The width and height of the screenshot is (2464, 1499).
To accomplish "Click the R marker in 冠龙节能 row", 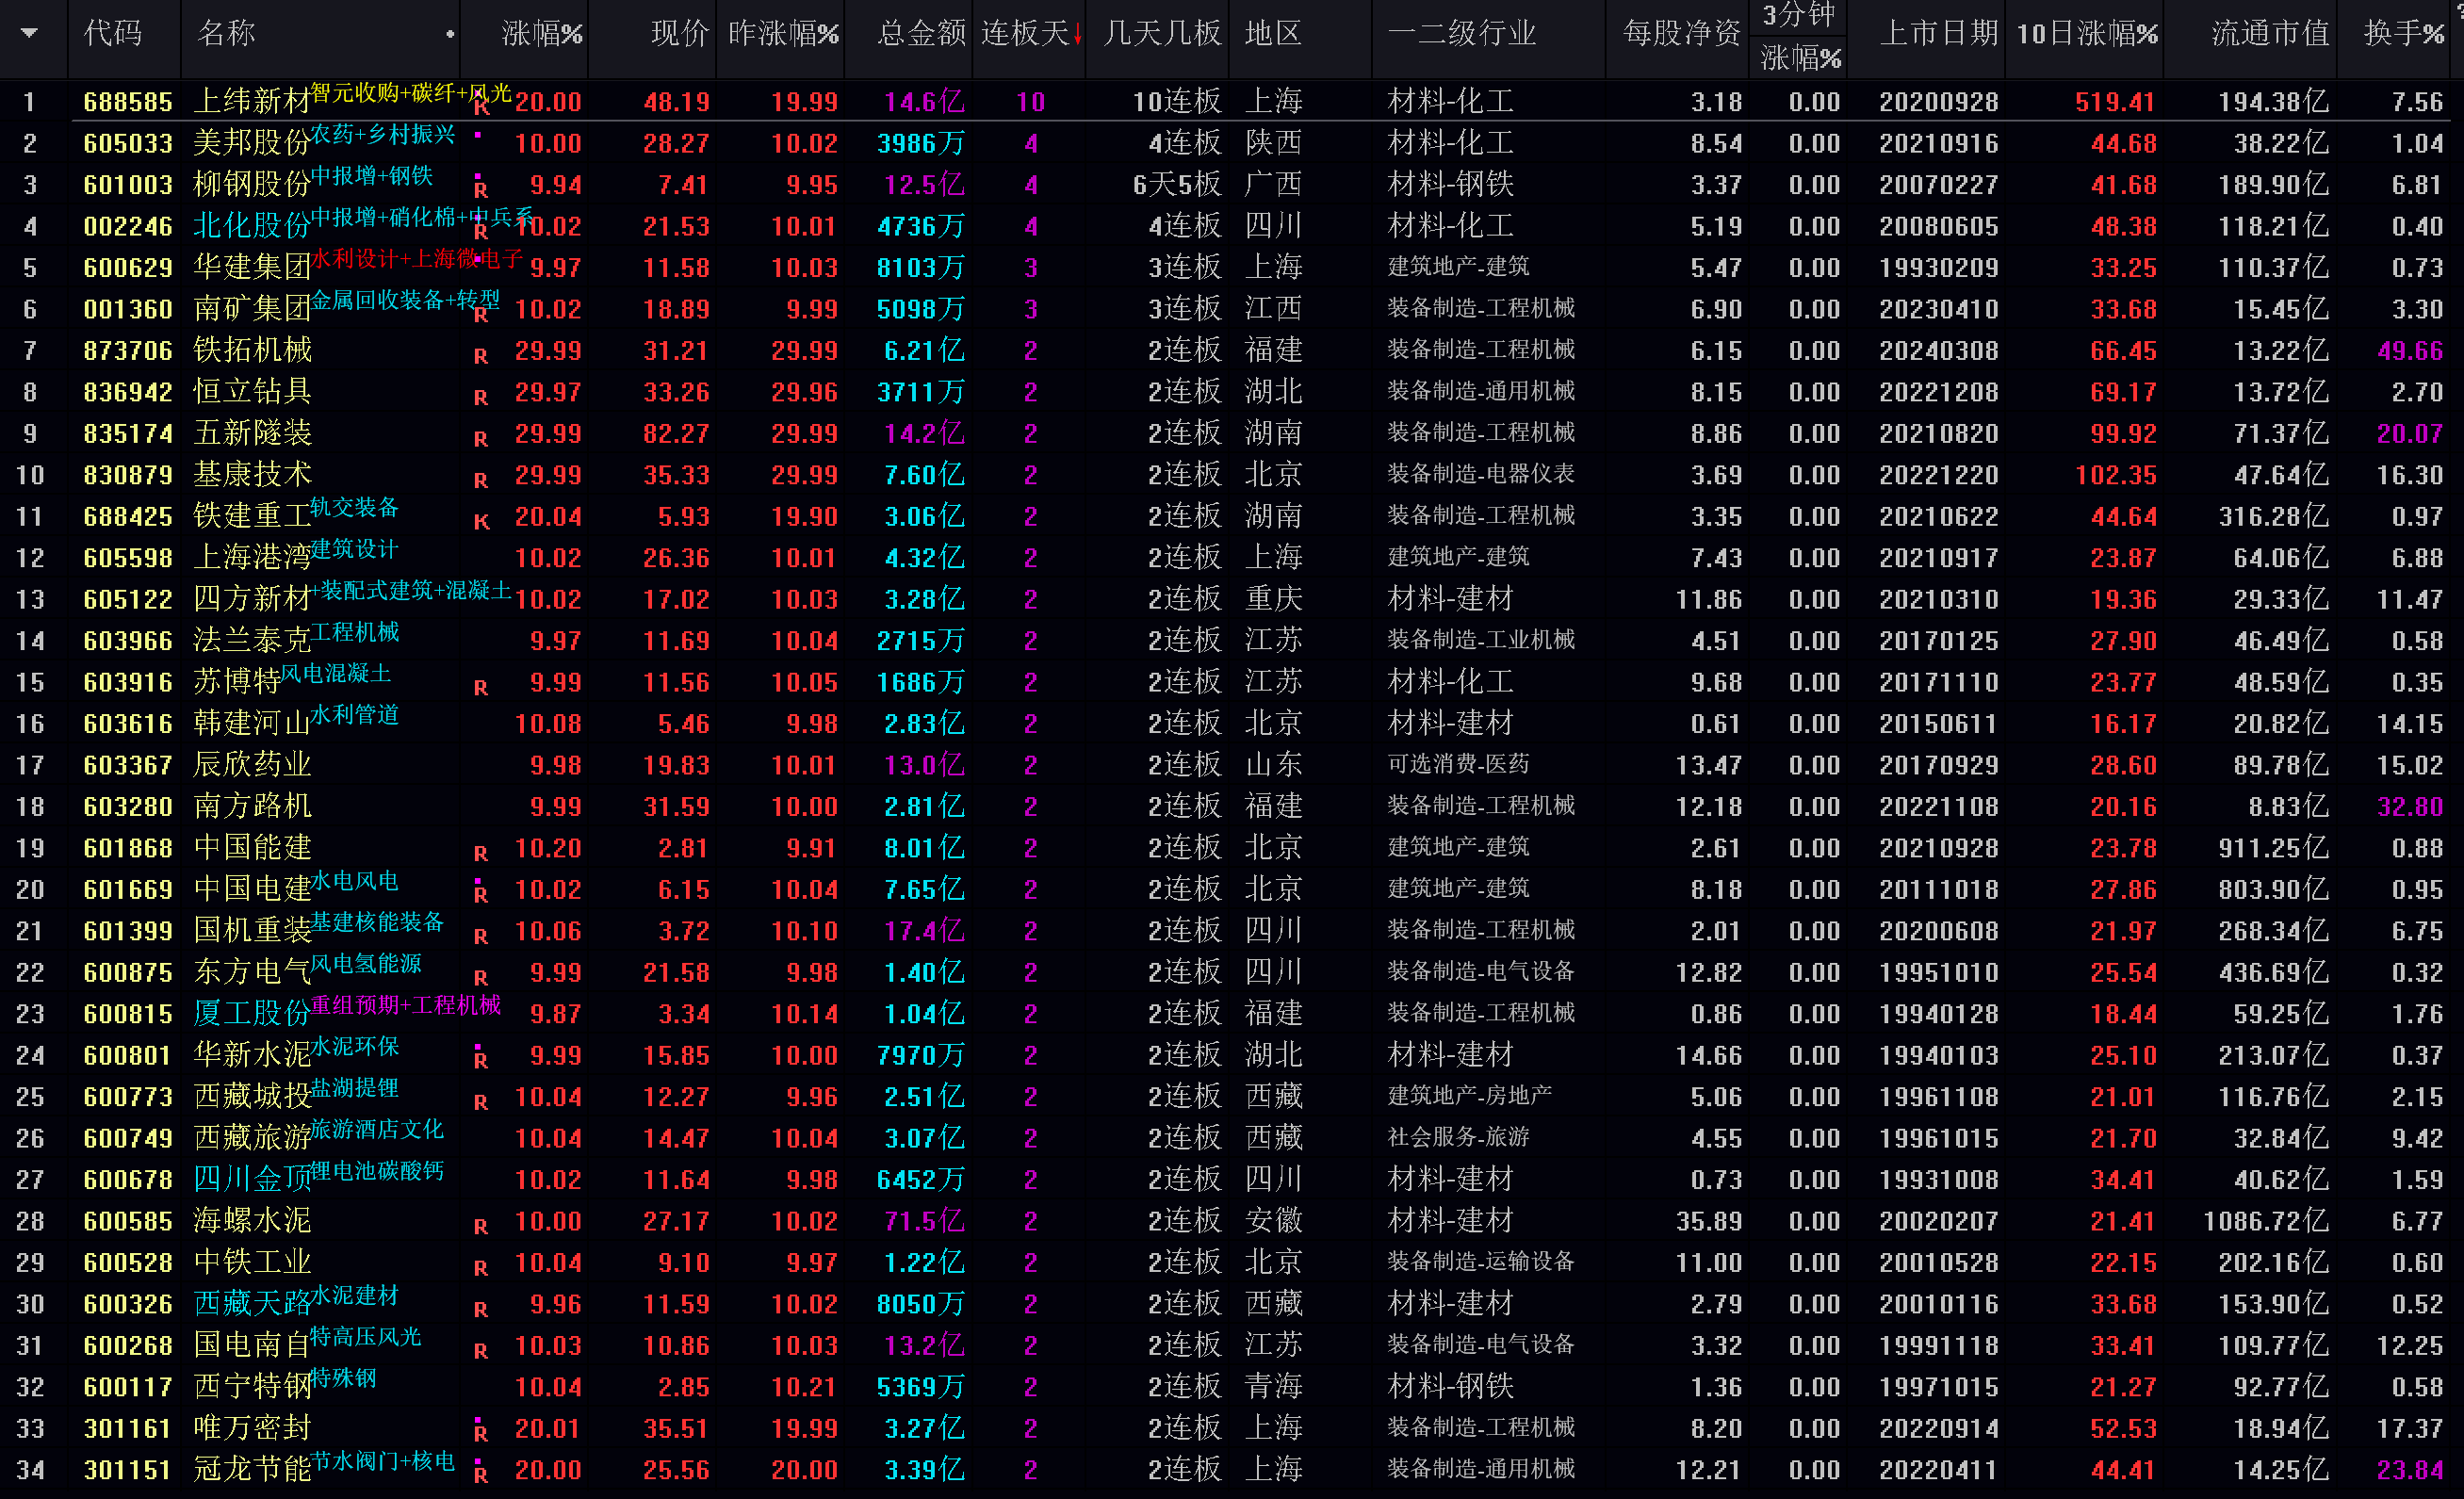I will point(481,1475).
